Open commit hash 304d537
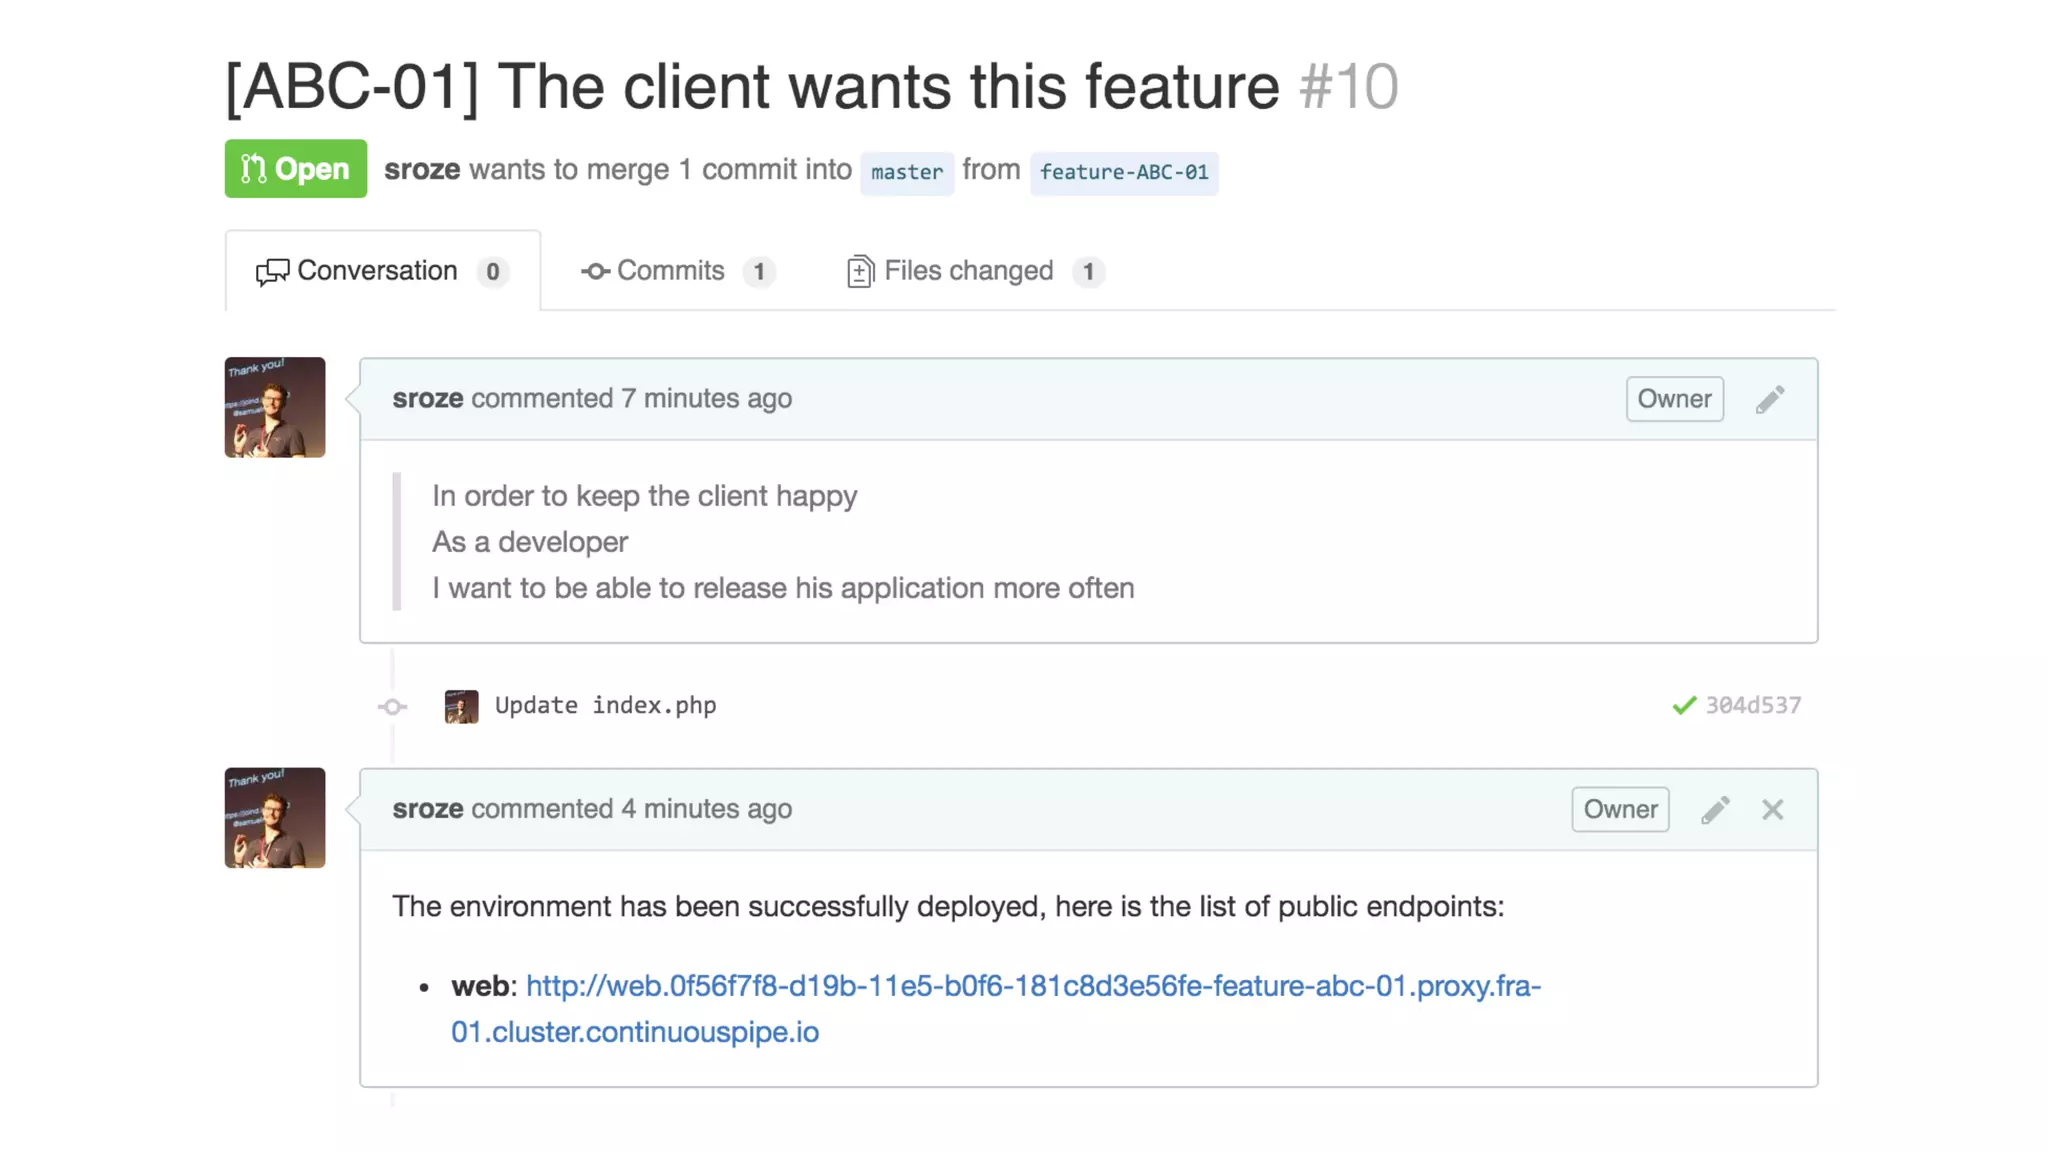The height and width of the screenshot is (1152, 2048). pyautogui.click(x=1752, y=706)
